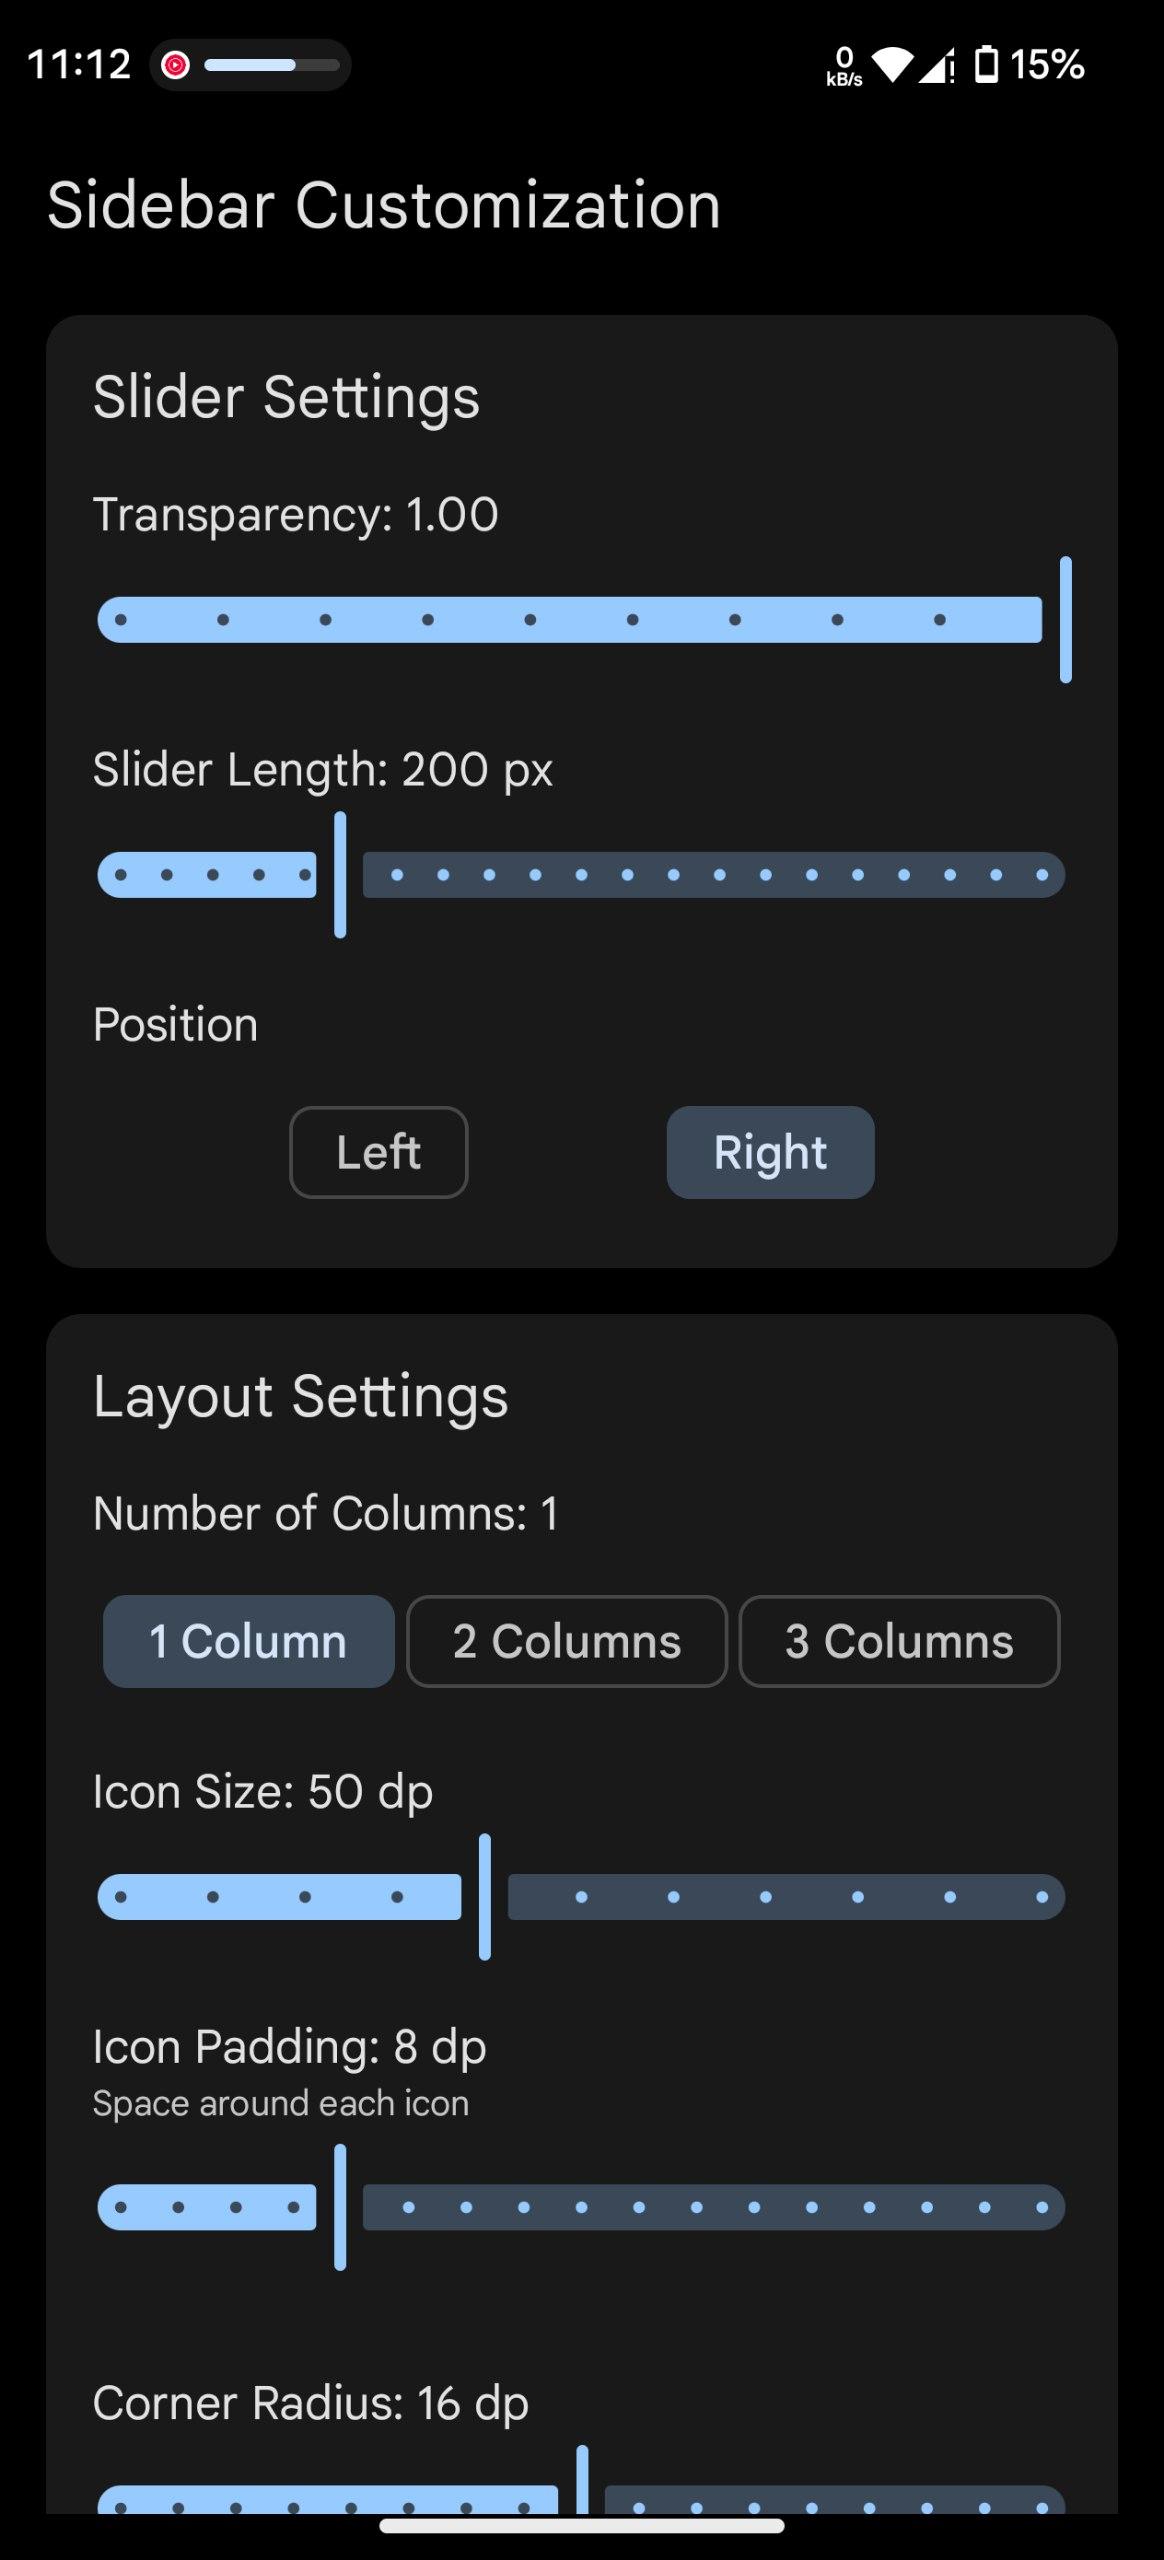Click the Icon Padding slider handle
The image size is (1164, 2560).
pos(340,2207)
